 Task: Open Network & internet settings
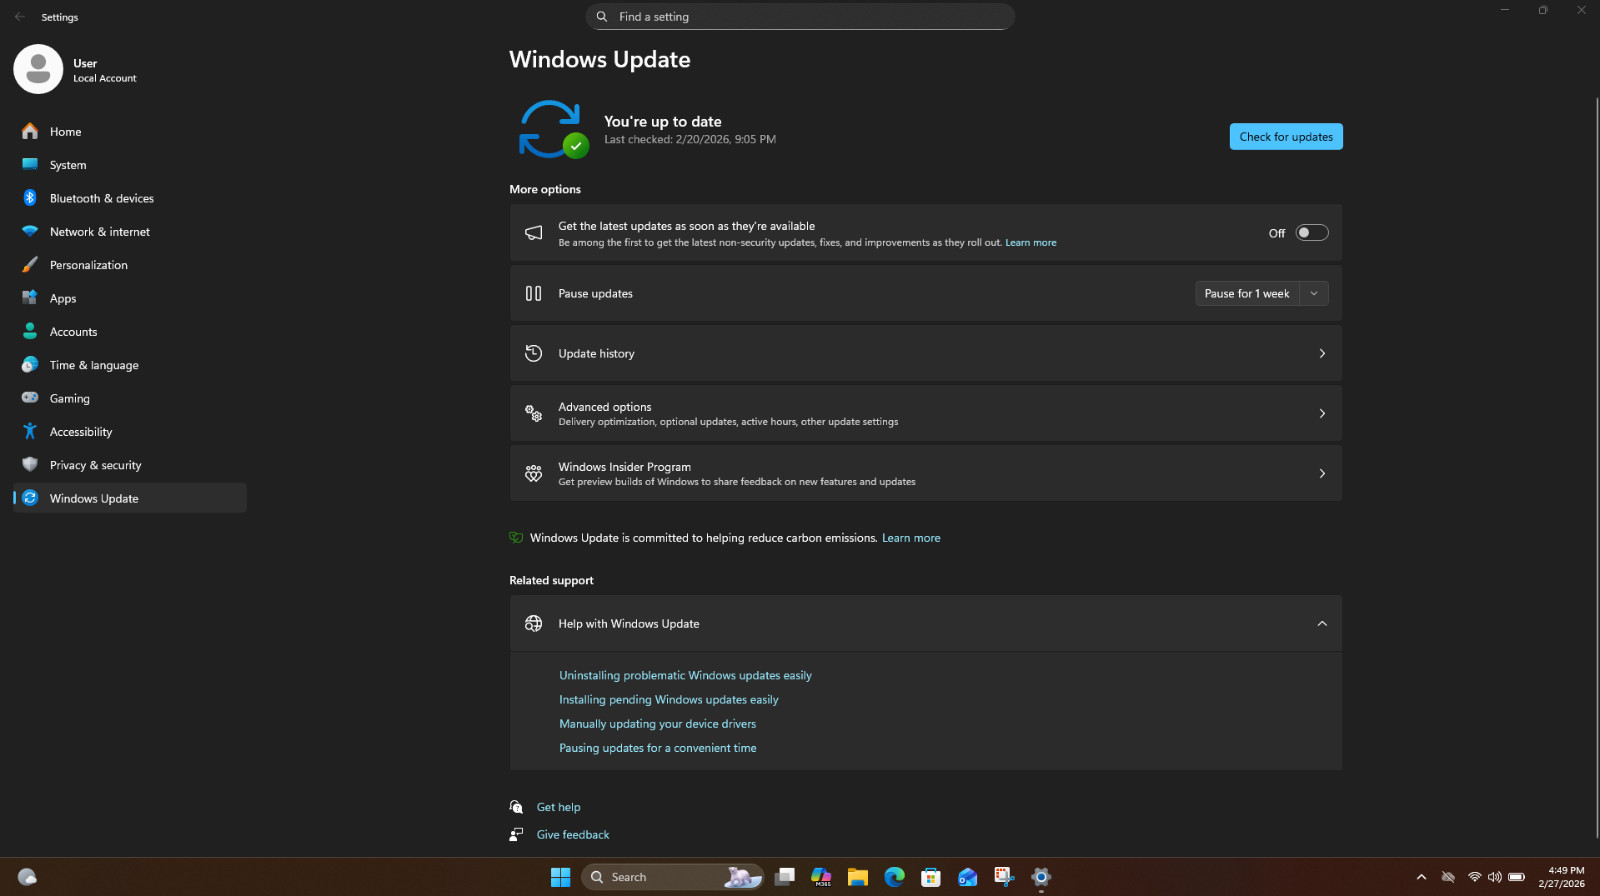[130, 231]
